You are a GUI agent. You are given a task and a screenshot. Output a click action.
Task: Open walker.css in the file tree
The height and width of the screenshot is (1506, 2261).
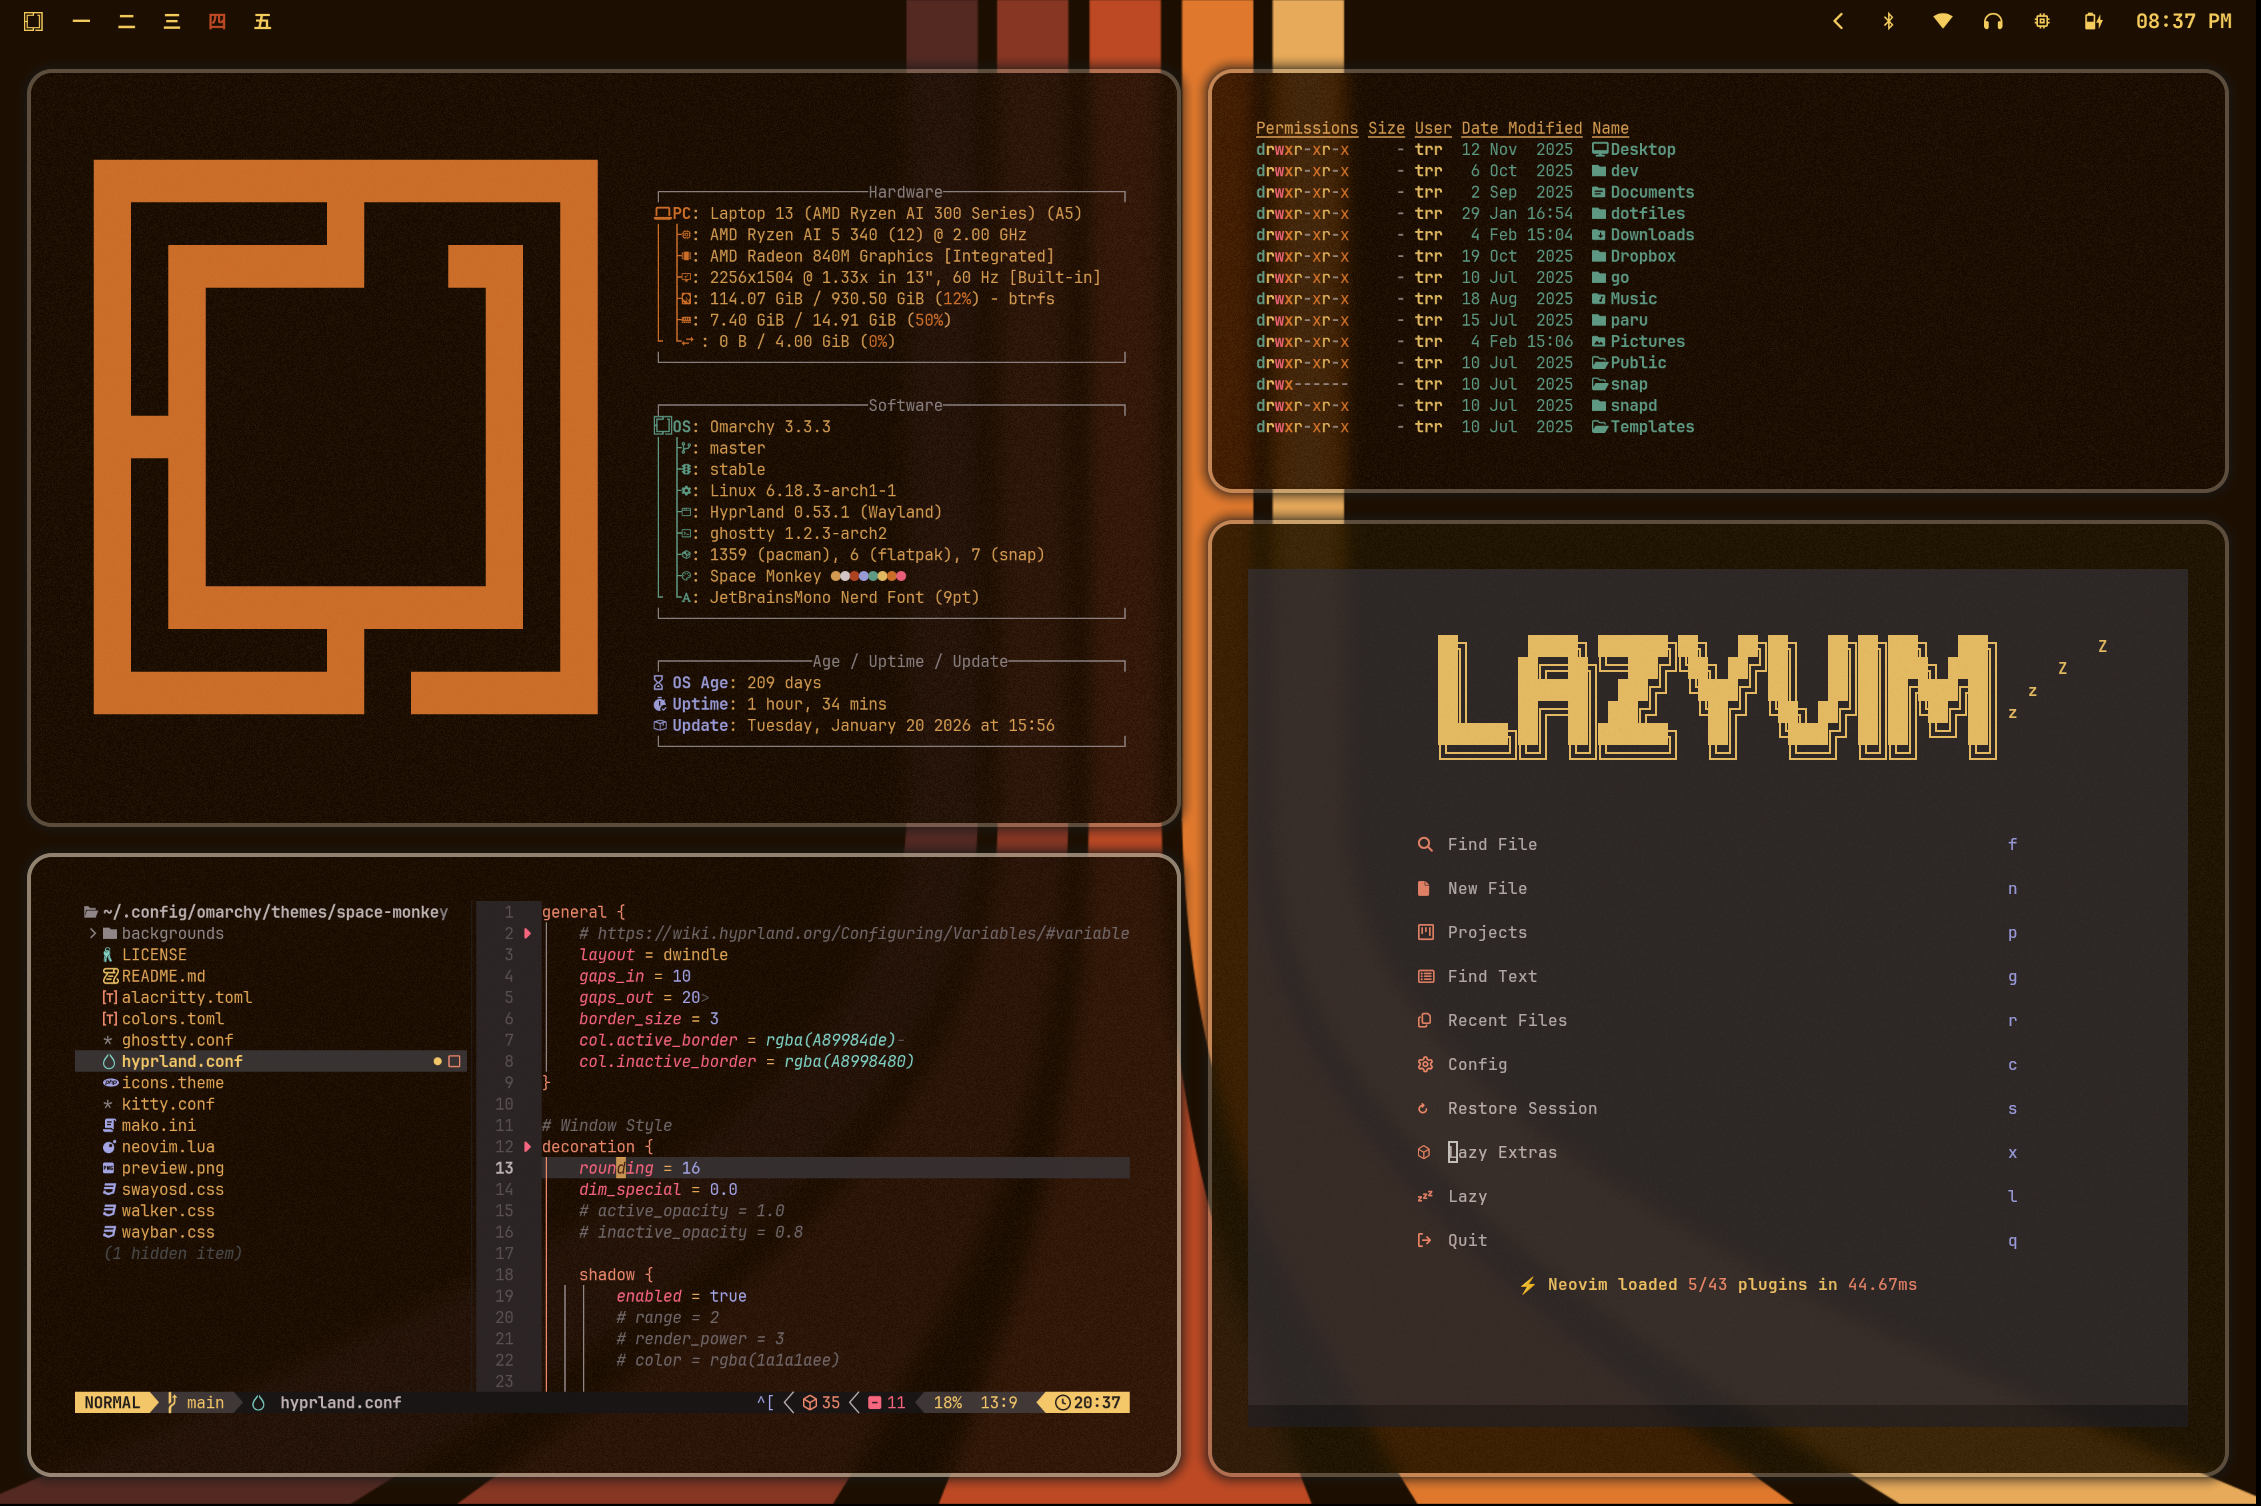(168, 1211)
